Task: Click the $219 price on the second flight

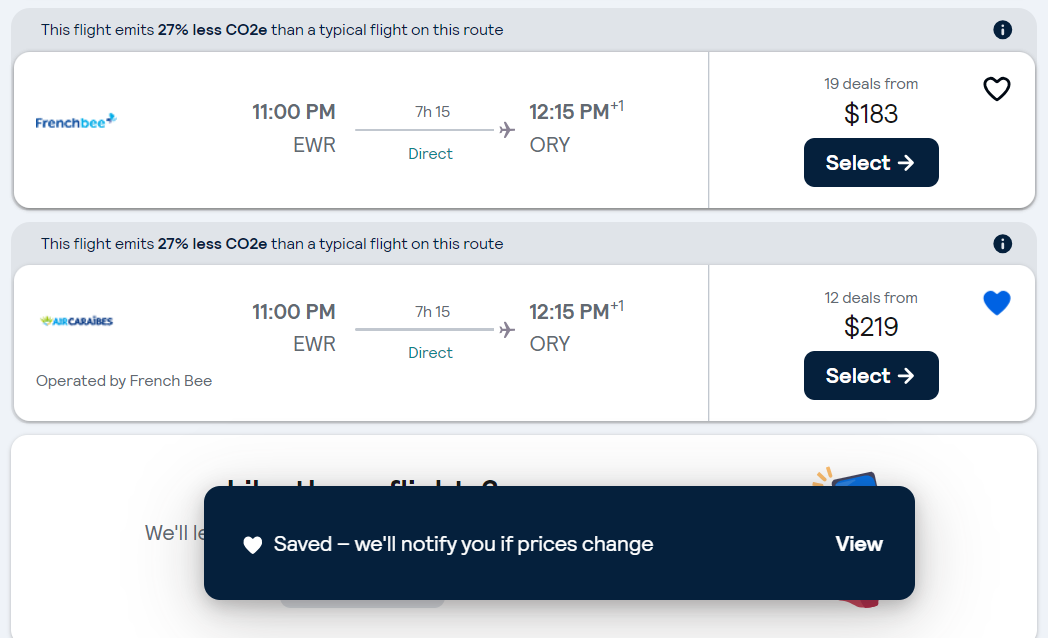Action: pyautogui.click(x=870, y=327)
